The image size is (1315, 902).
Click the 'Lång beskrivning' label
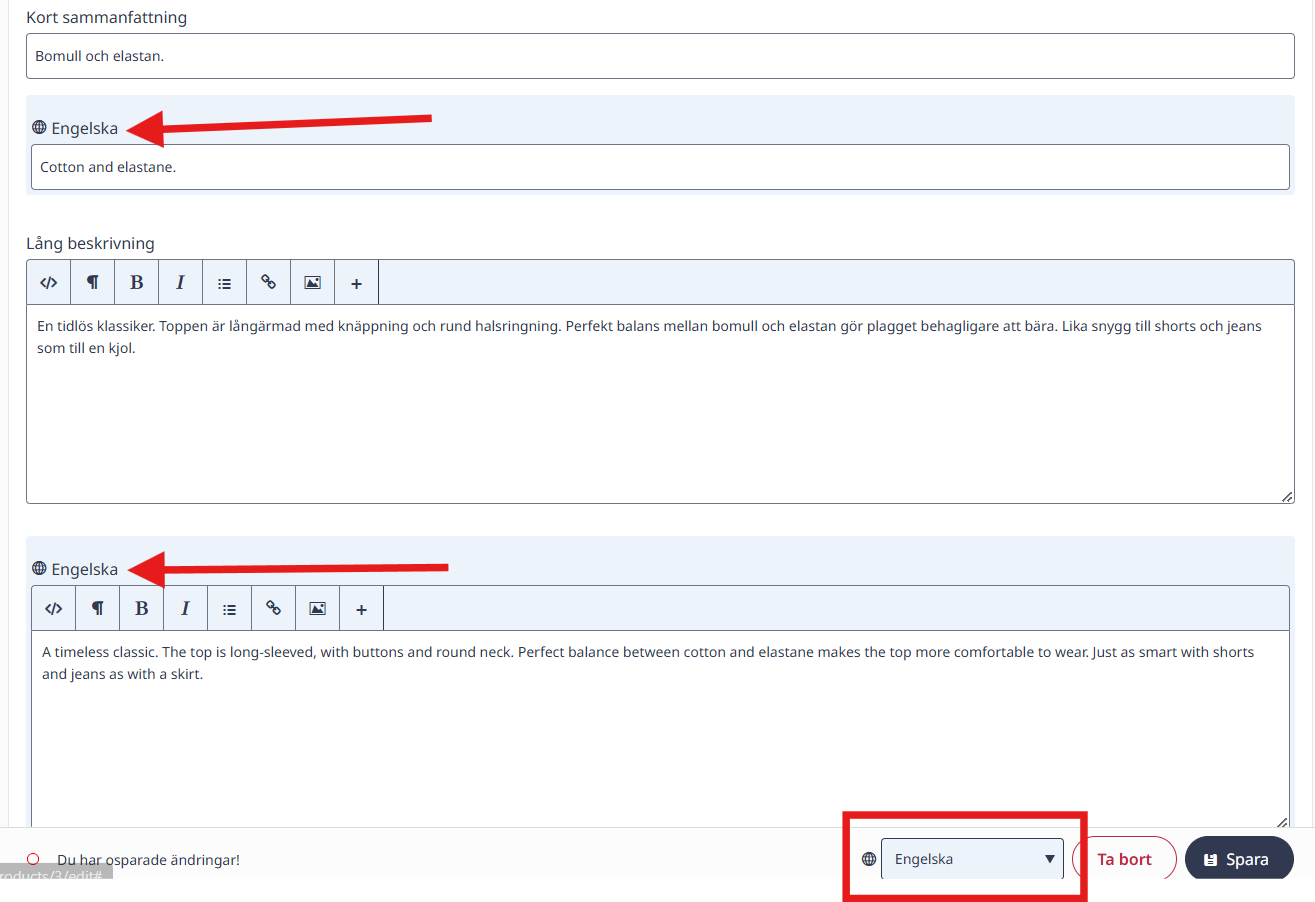(x=90, y=243)
